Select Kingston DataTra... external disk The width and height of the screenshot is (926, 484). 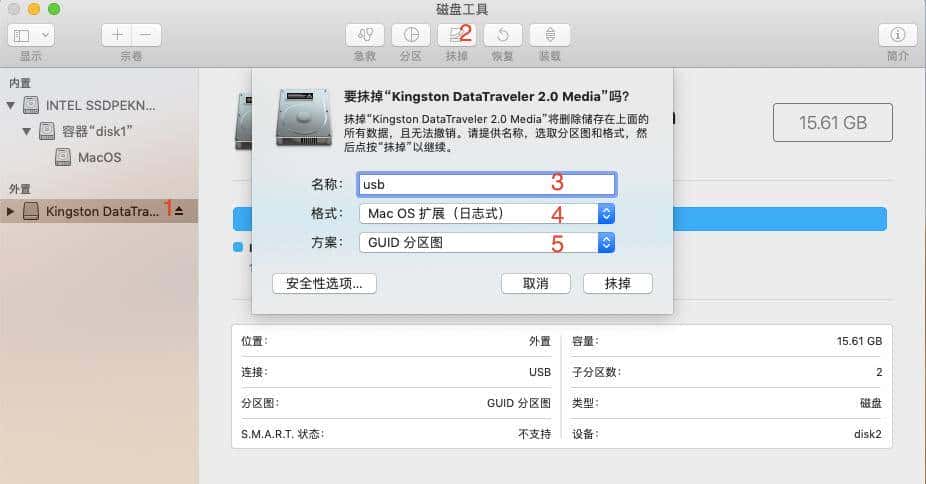tap(99, 211)
